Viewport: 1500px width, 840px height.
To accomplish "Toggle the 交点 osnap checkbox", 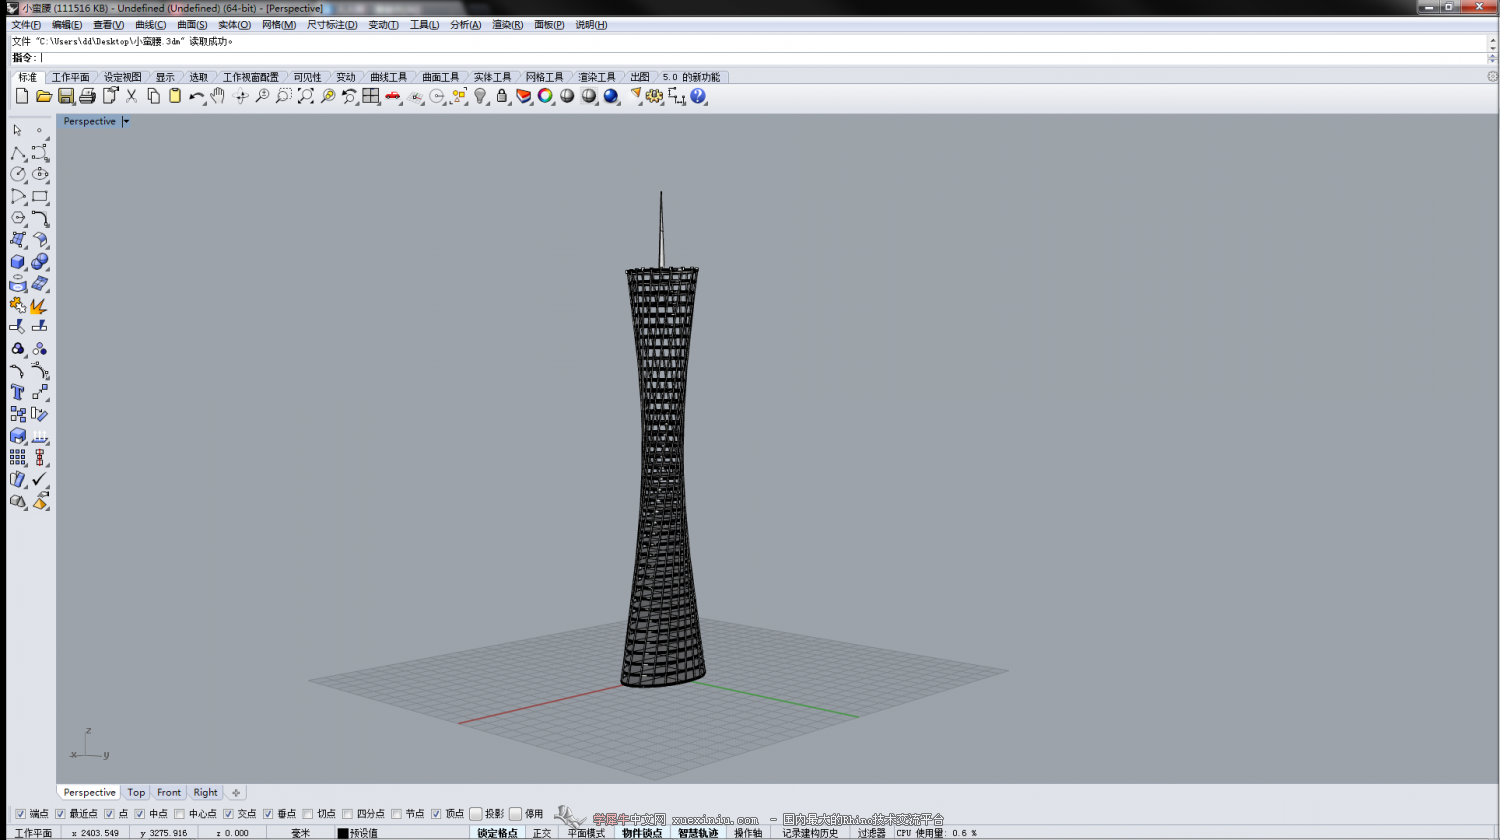I will pos(228,814).
